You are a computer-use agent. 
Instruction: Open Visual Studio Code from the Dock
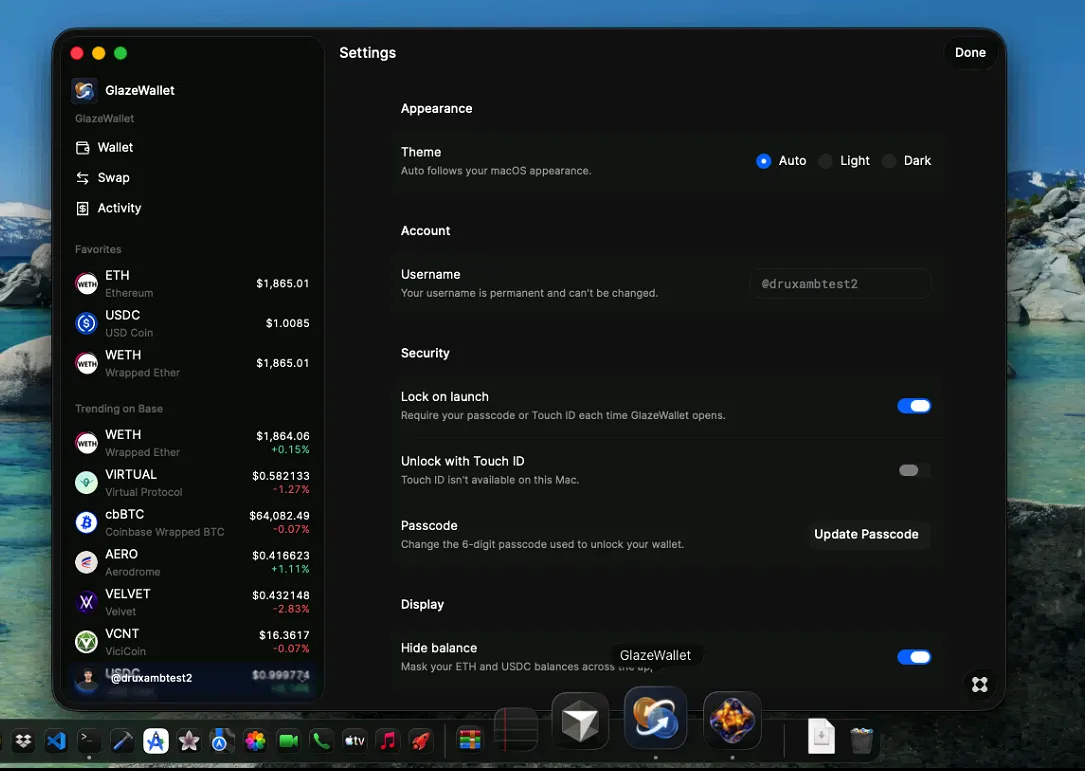tap(56, 741)
